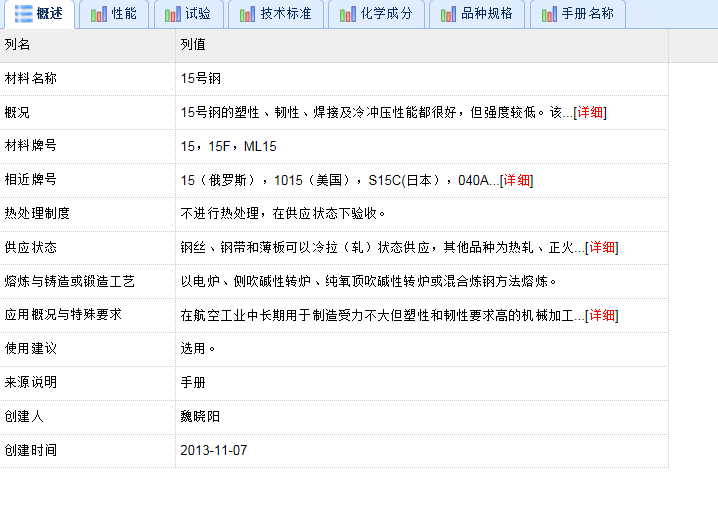Screen dimensions: 718x507
Task: Select the value 15号钢
Action: pyautogui.click(x=201, y=78)
